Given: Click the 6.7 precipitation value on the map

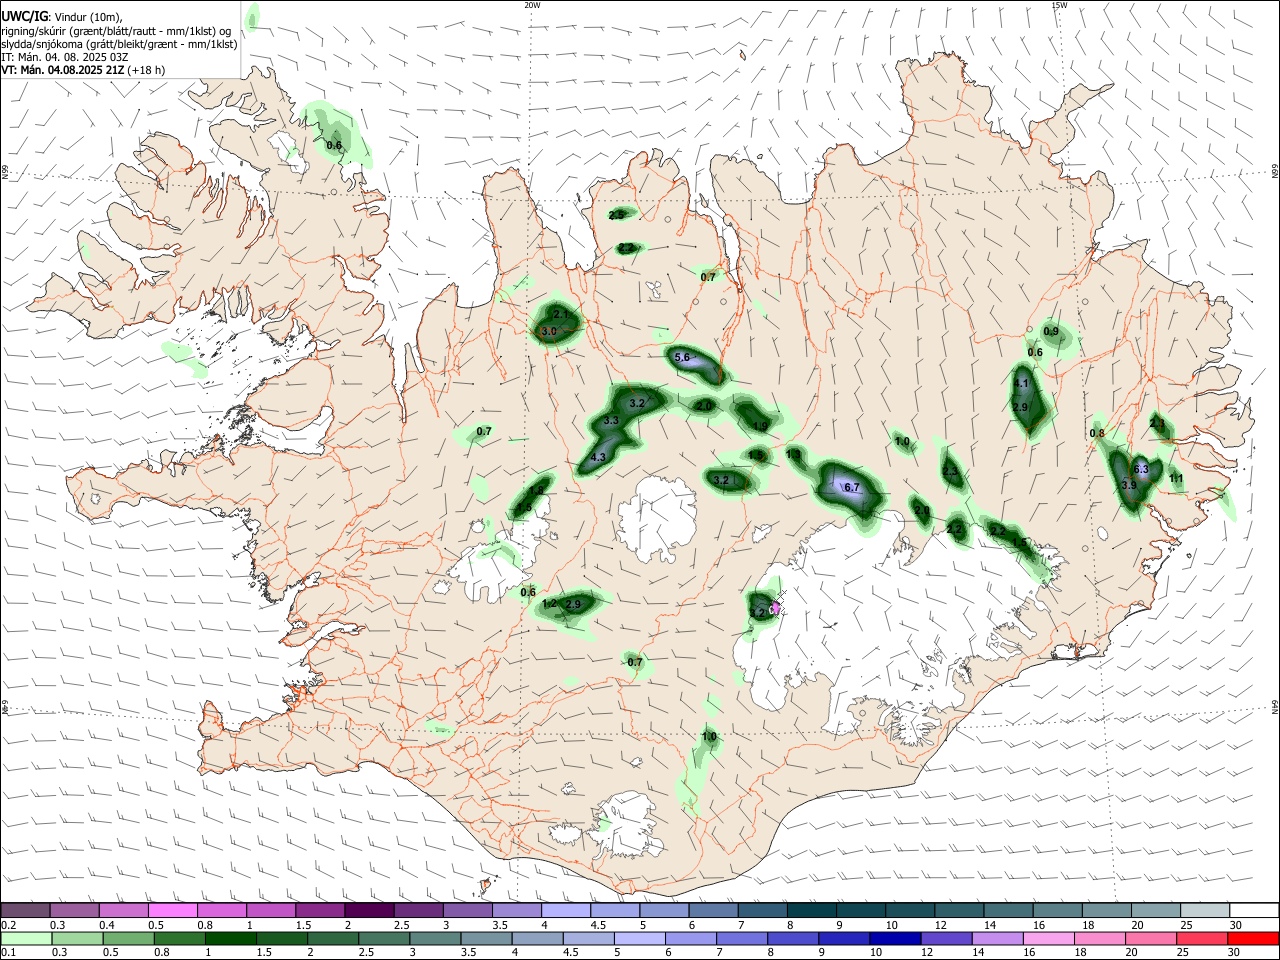Looking at the screenshot, I should [x=852, y=488].
